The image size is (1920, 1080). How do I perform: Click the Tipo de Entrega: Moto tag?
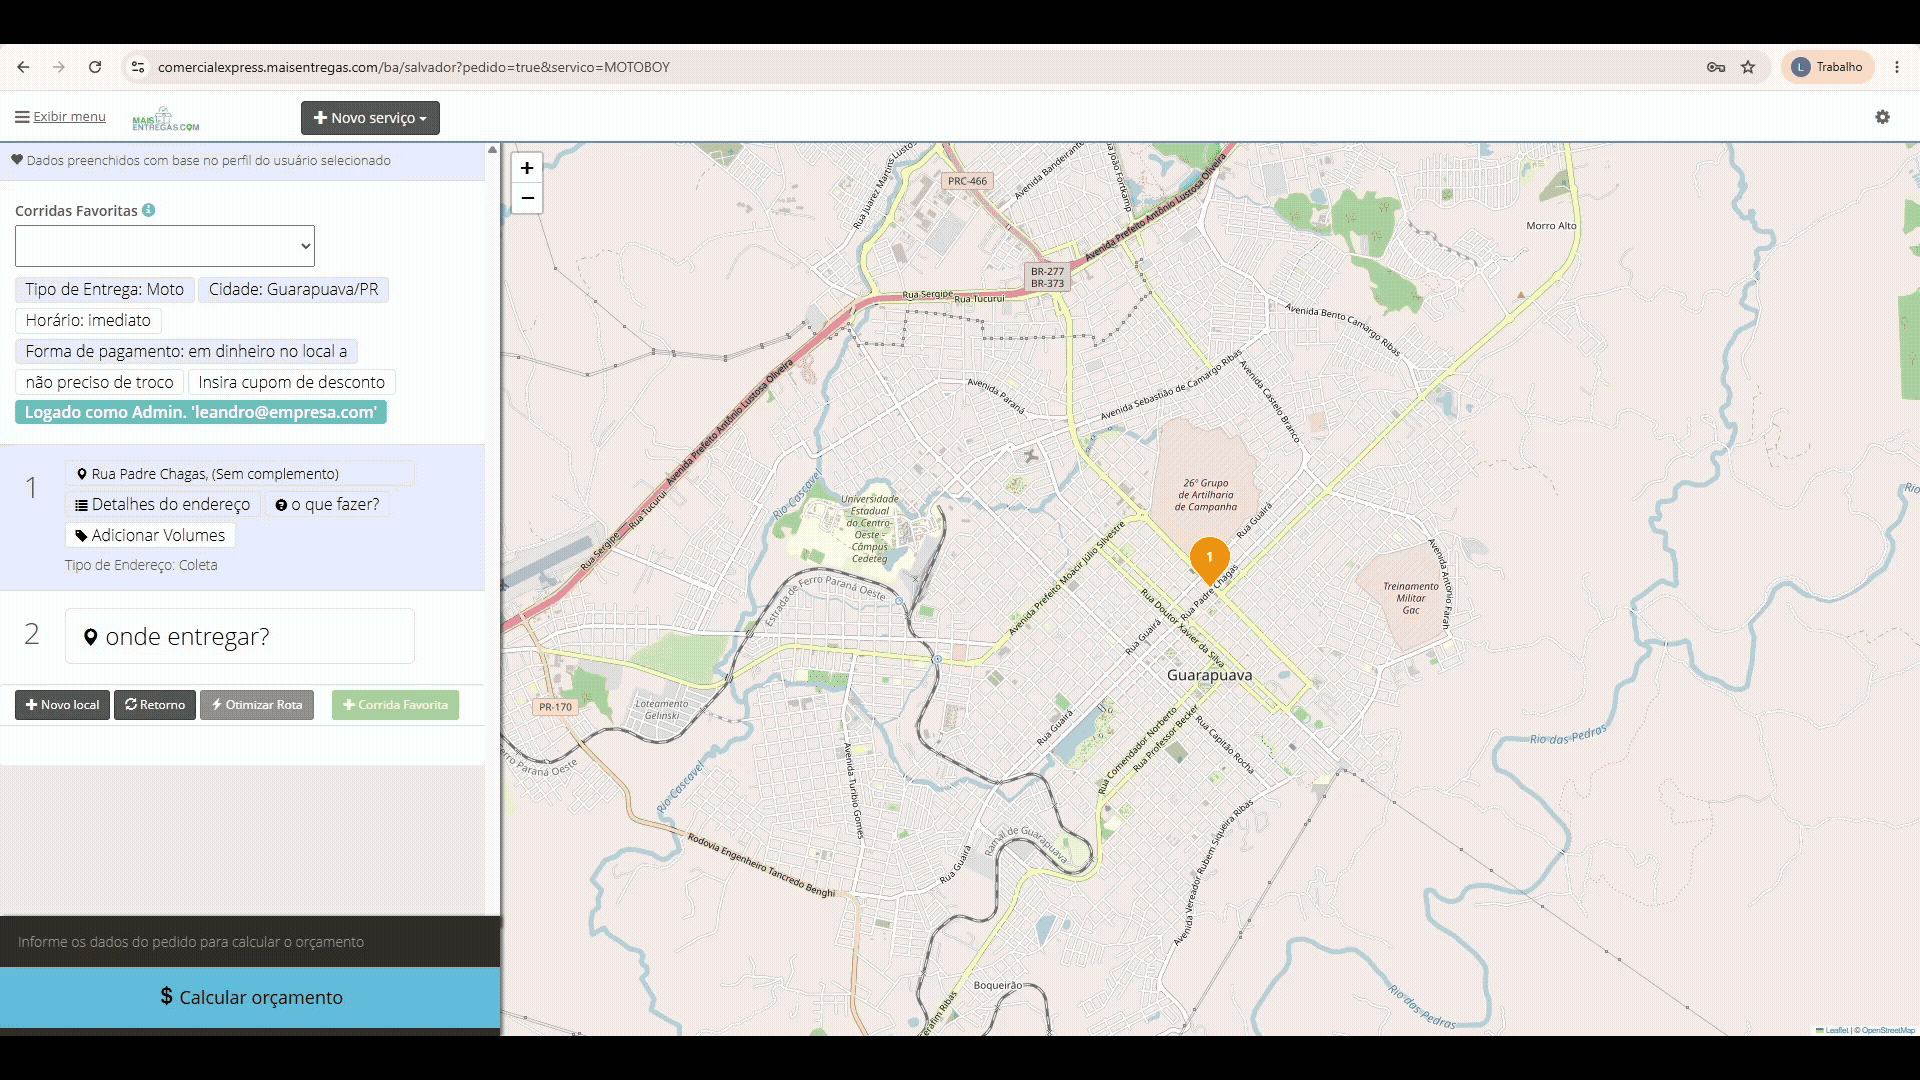(105, 290)
